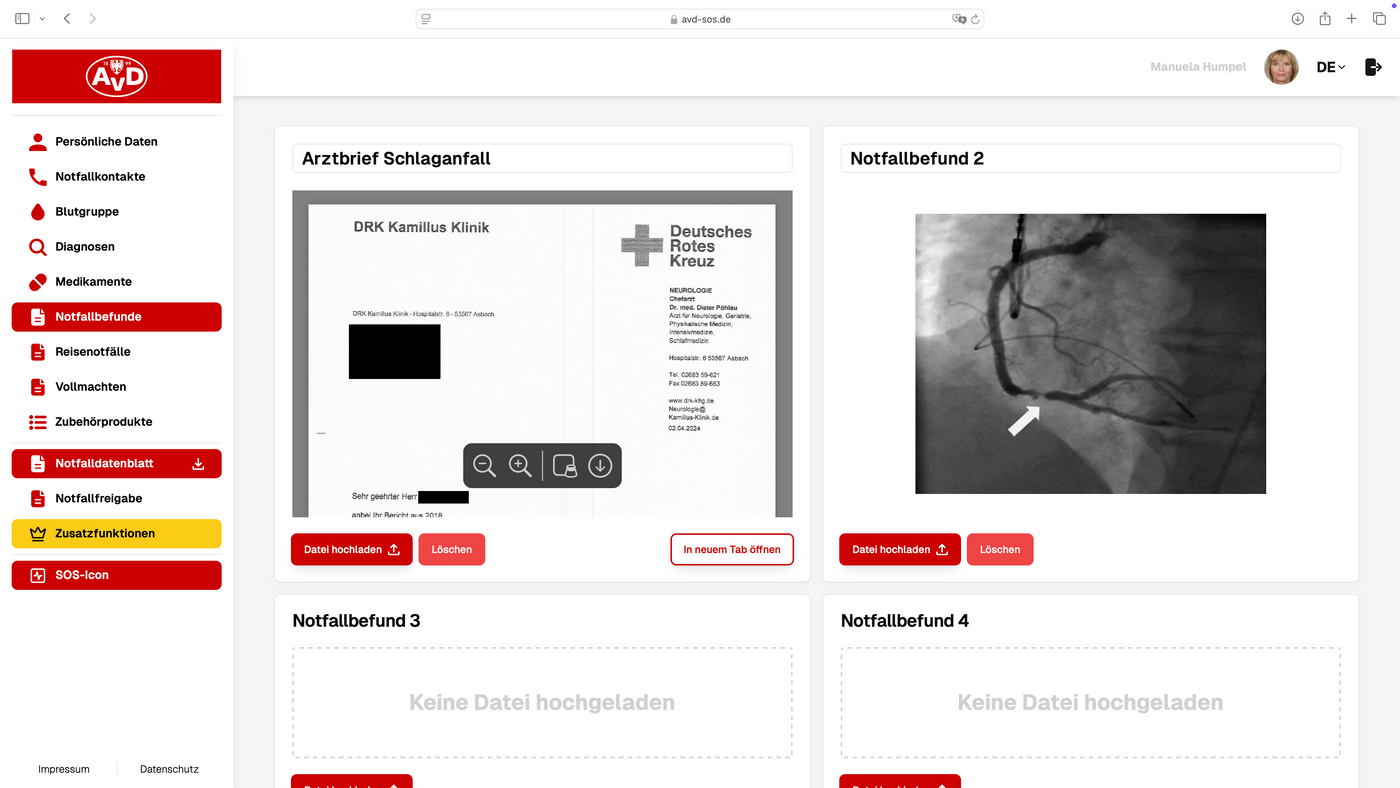Open Notfallfreigabe in the sidebar
Image resolution: width=1400 pixels, height=788 pixels.
[x=116, y=498]
